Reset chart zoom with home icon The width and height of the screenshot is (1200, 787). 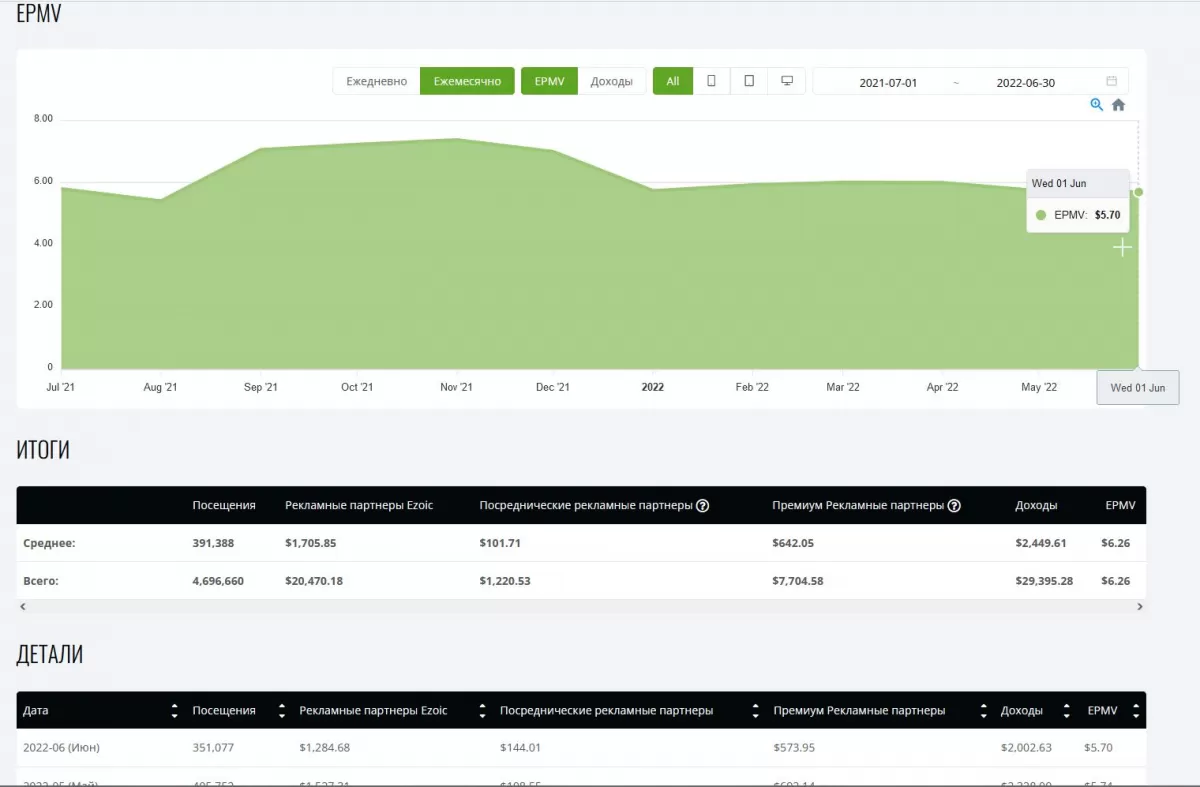[x=1118, y=105]
